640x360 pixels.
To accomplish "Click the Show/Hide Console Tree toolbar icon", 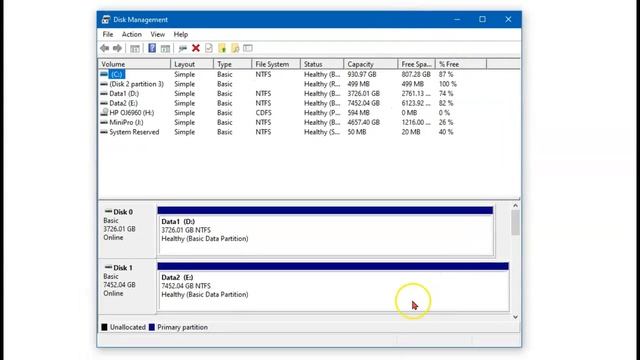I will (x=135, y=49).
